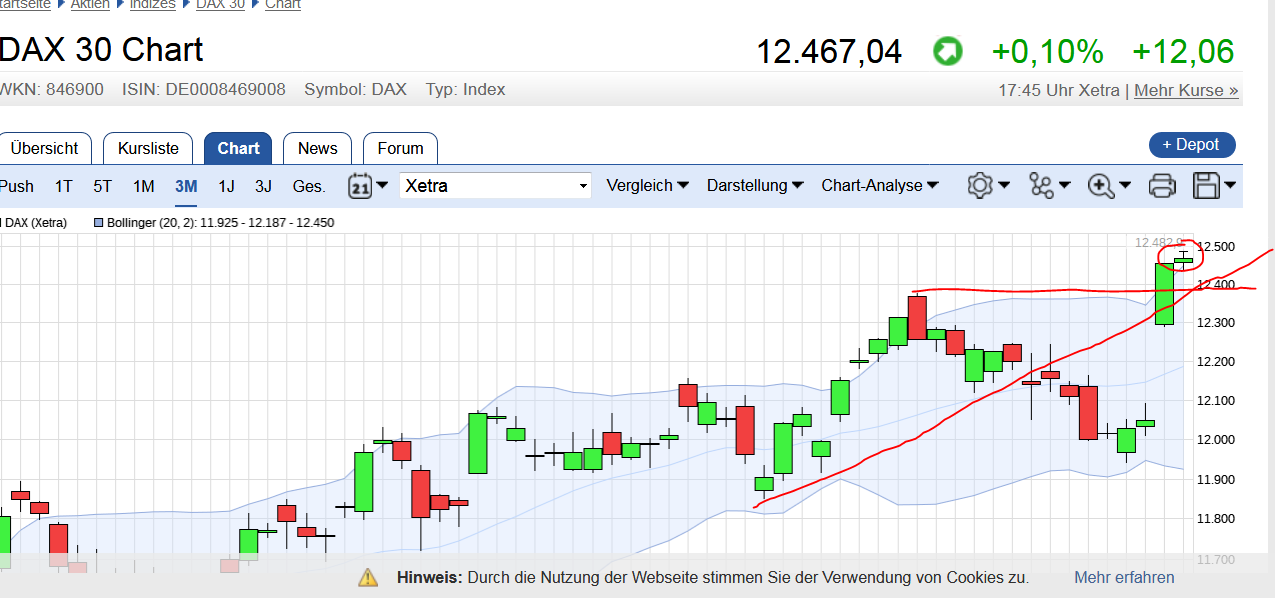Viewport: 1275px width, 598px height.
Task: Save the chart using the disk icon
Action: (x=1207, y=186)
